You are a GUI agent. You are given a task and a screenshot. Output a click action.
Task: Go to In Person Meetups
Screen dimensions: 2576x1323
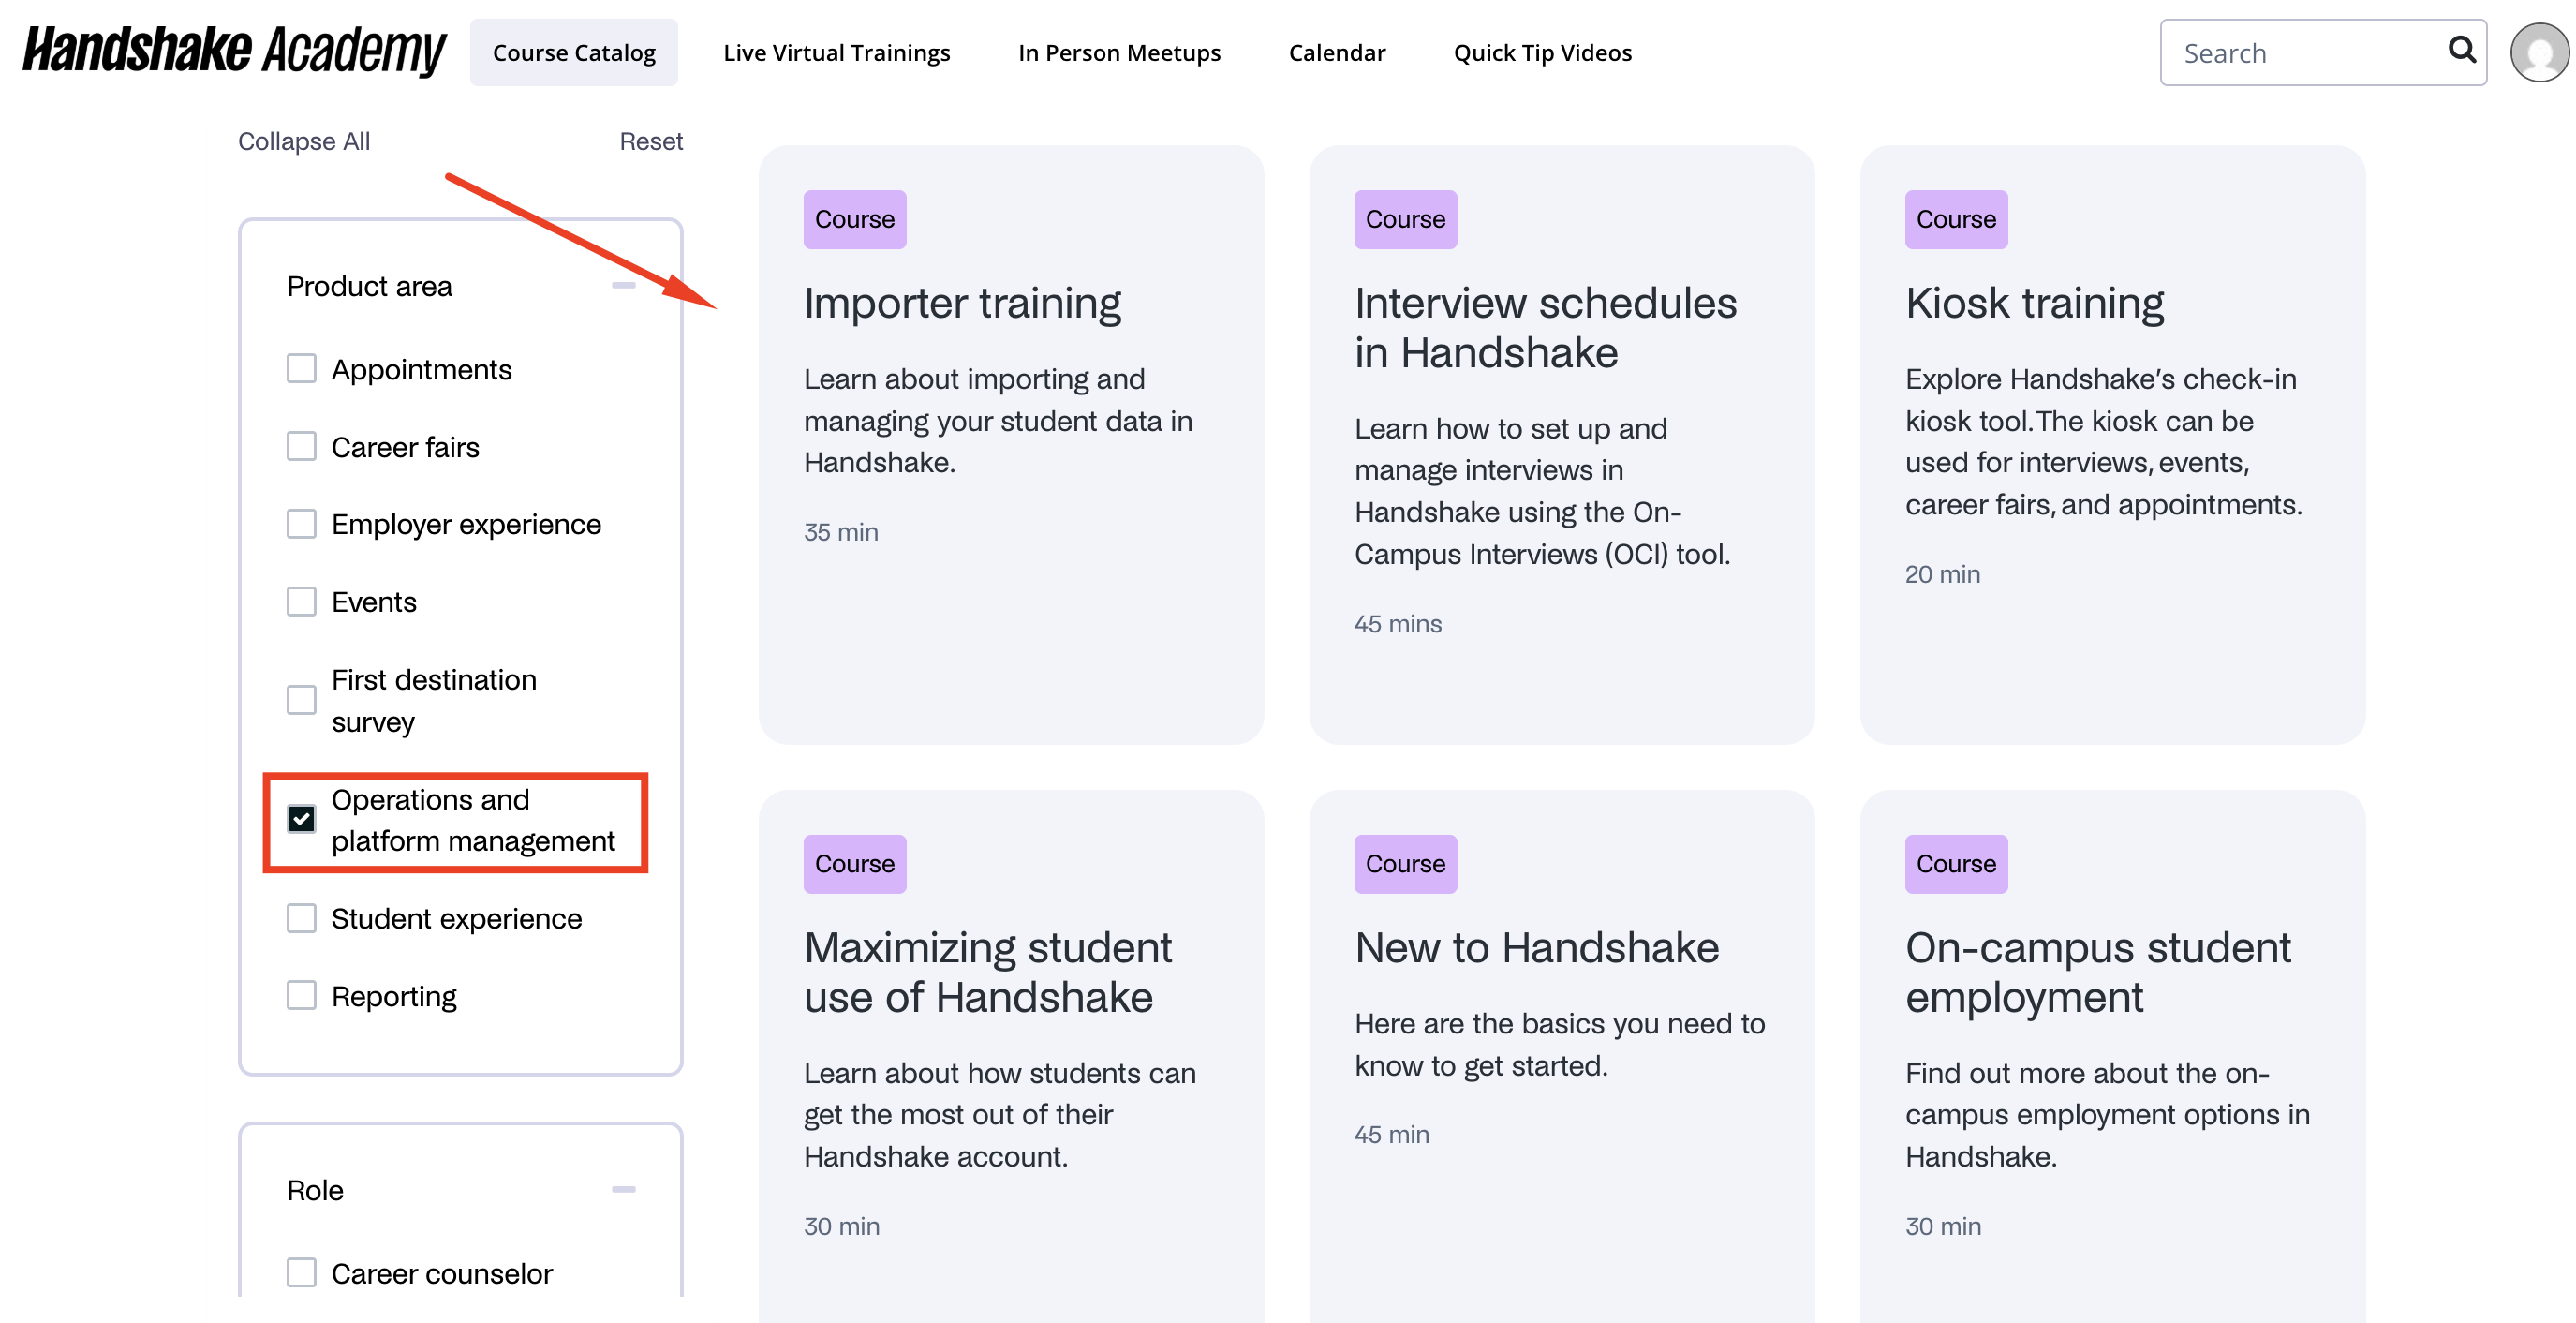point(1120,52)
